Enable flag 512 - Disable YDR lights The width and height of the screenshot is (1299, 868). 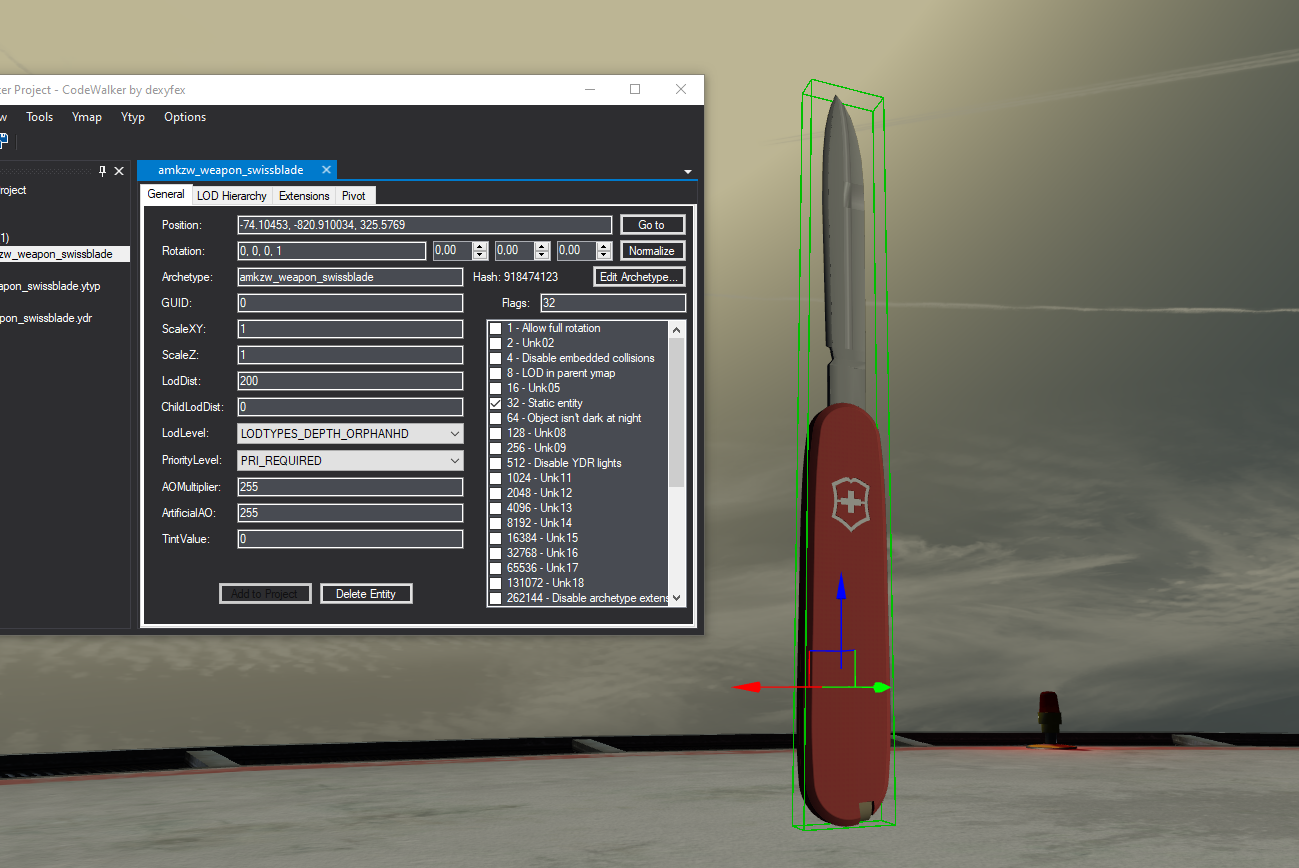(x=495, y=463)
